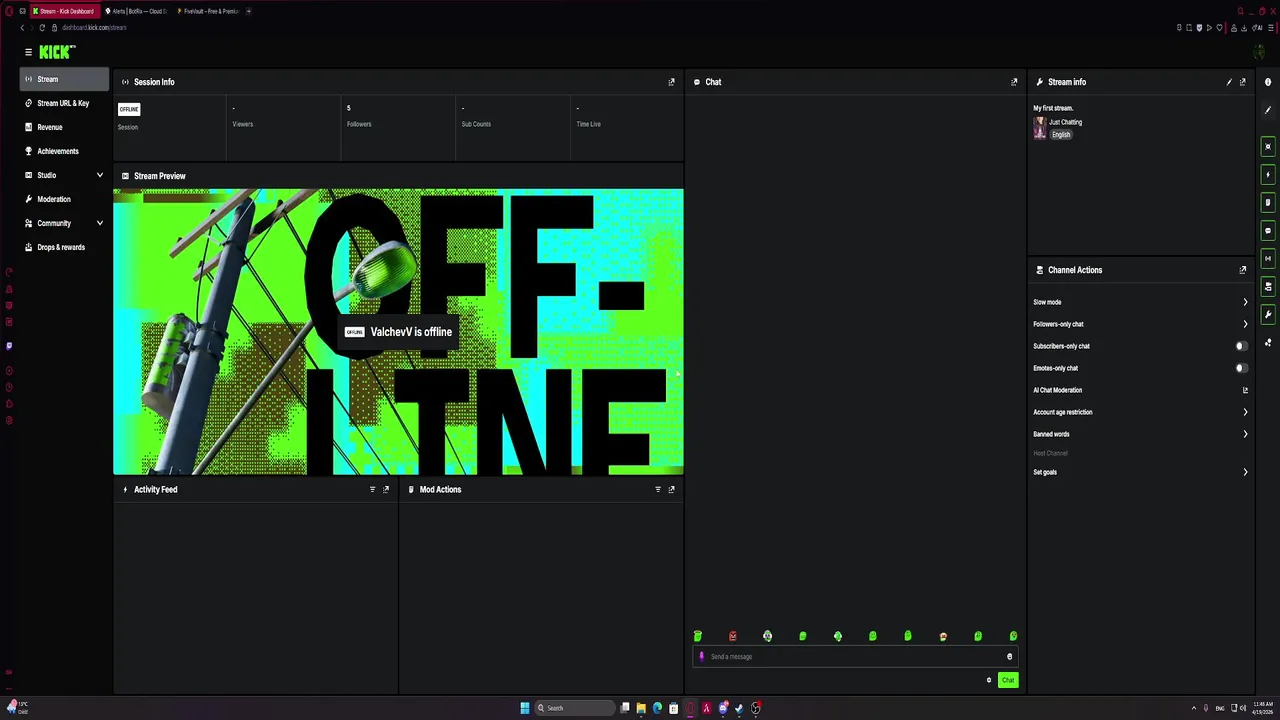The width and height of the screenshot is (1280, 720).
Task: Go back in browser
Action: point(22,28)
